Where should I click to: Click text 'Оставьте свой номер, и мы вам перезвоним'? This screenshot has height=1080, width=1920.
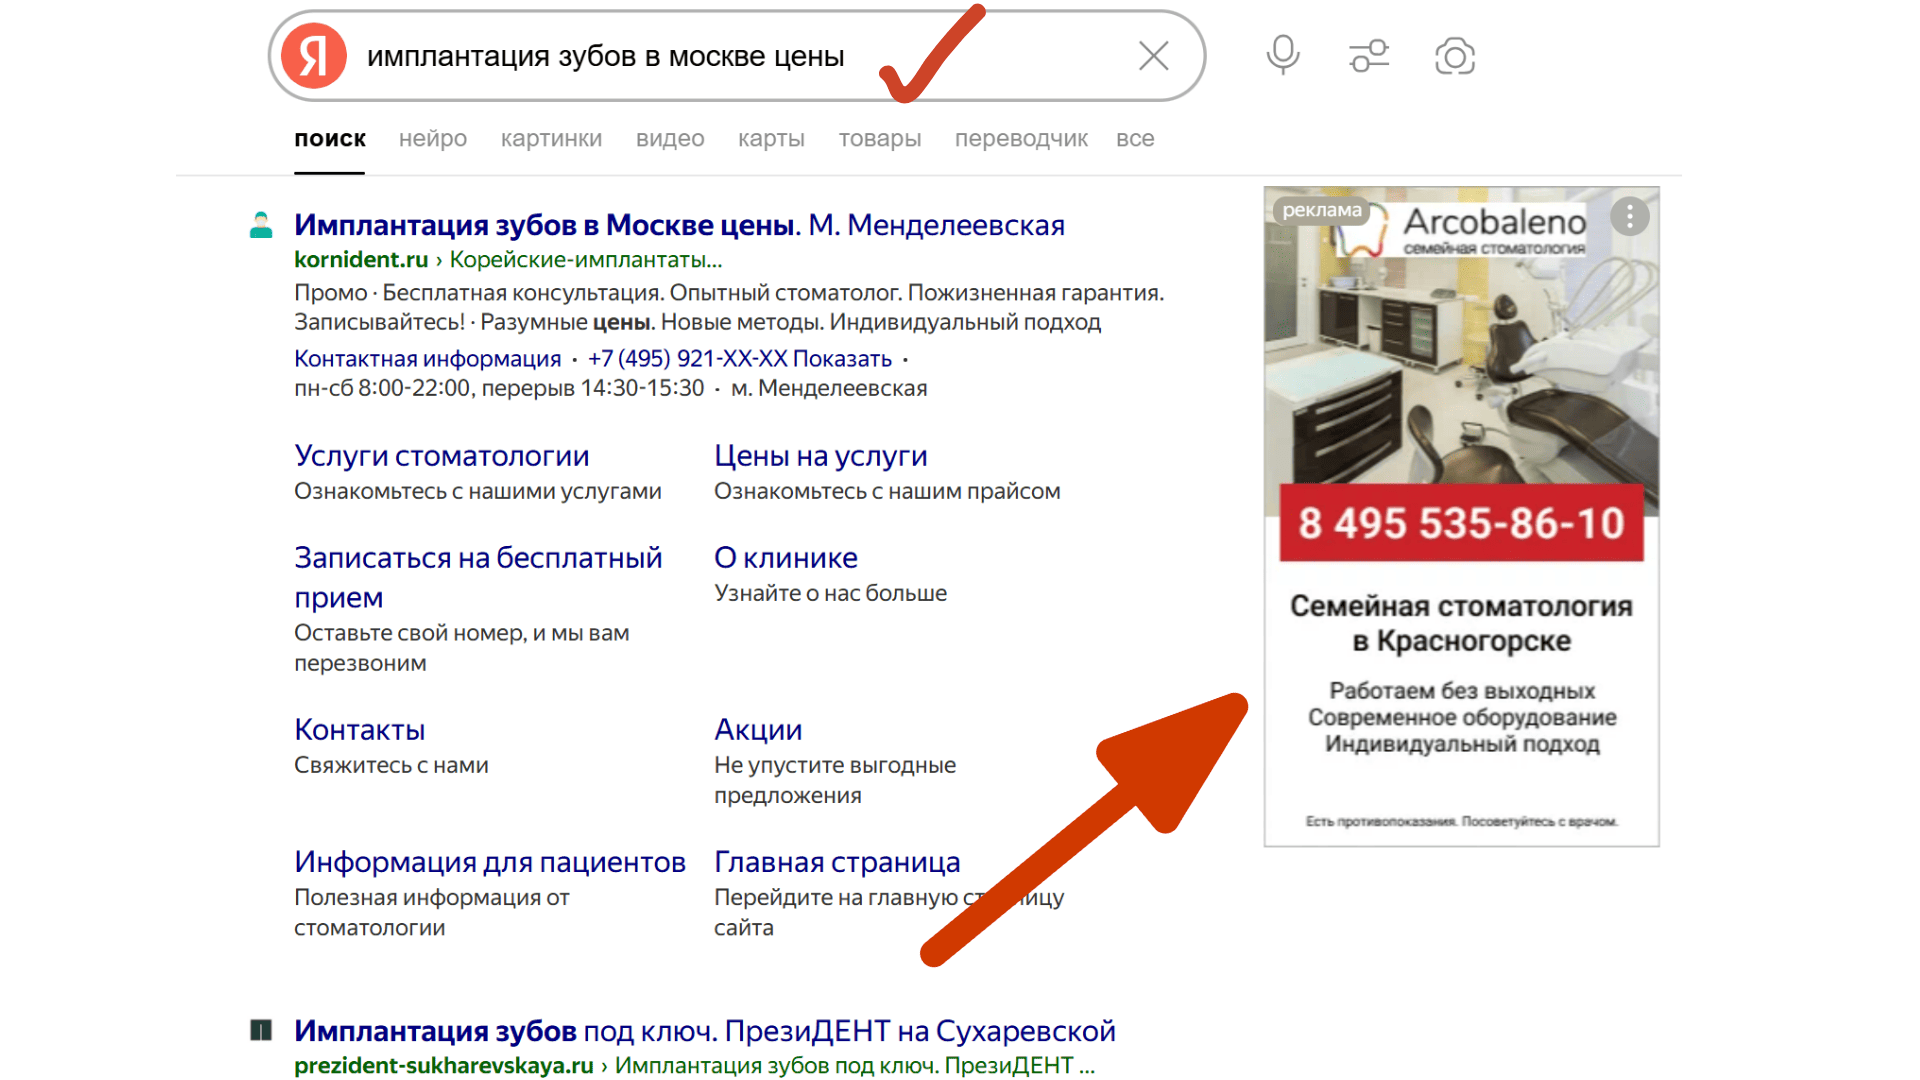tap(462, 648)
